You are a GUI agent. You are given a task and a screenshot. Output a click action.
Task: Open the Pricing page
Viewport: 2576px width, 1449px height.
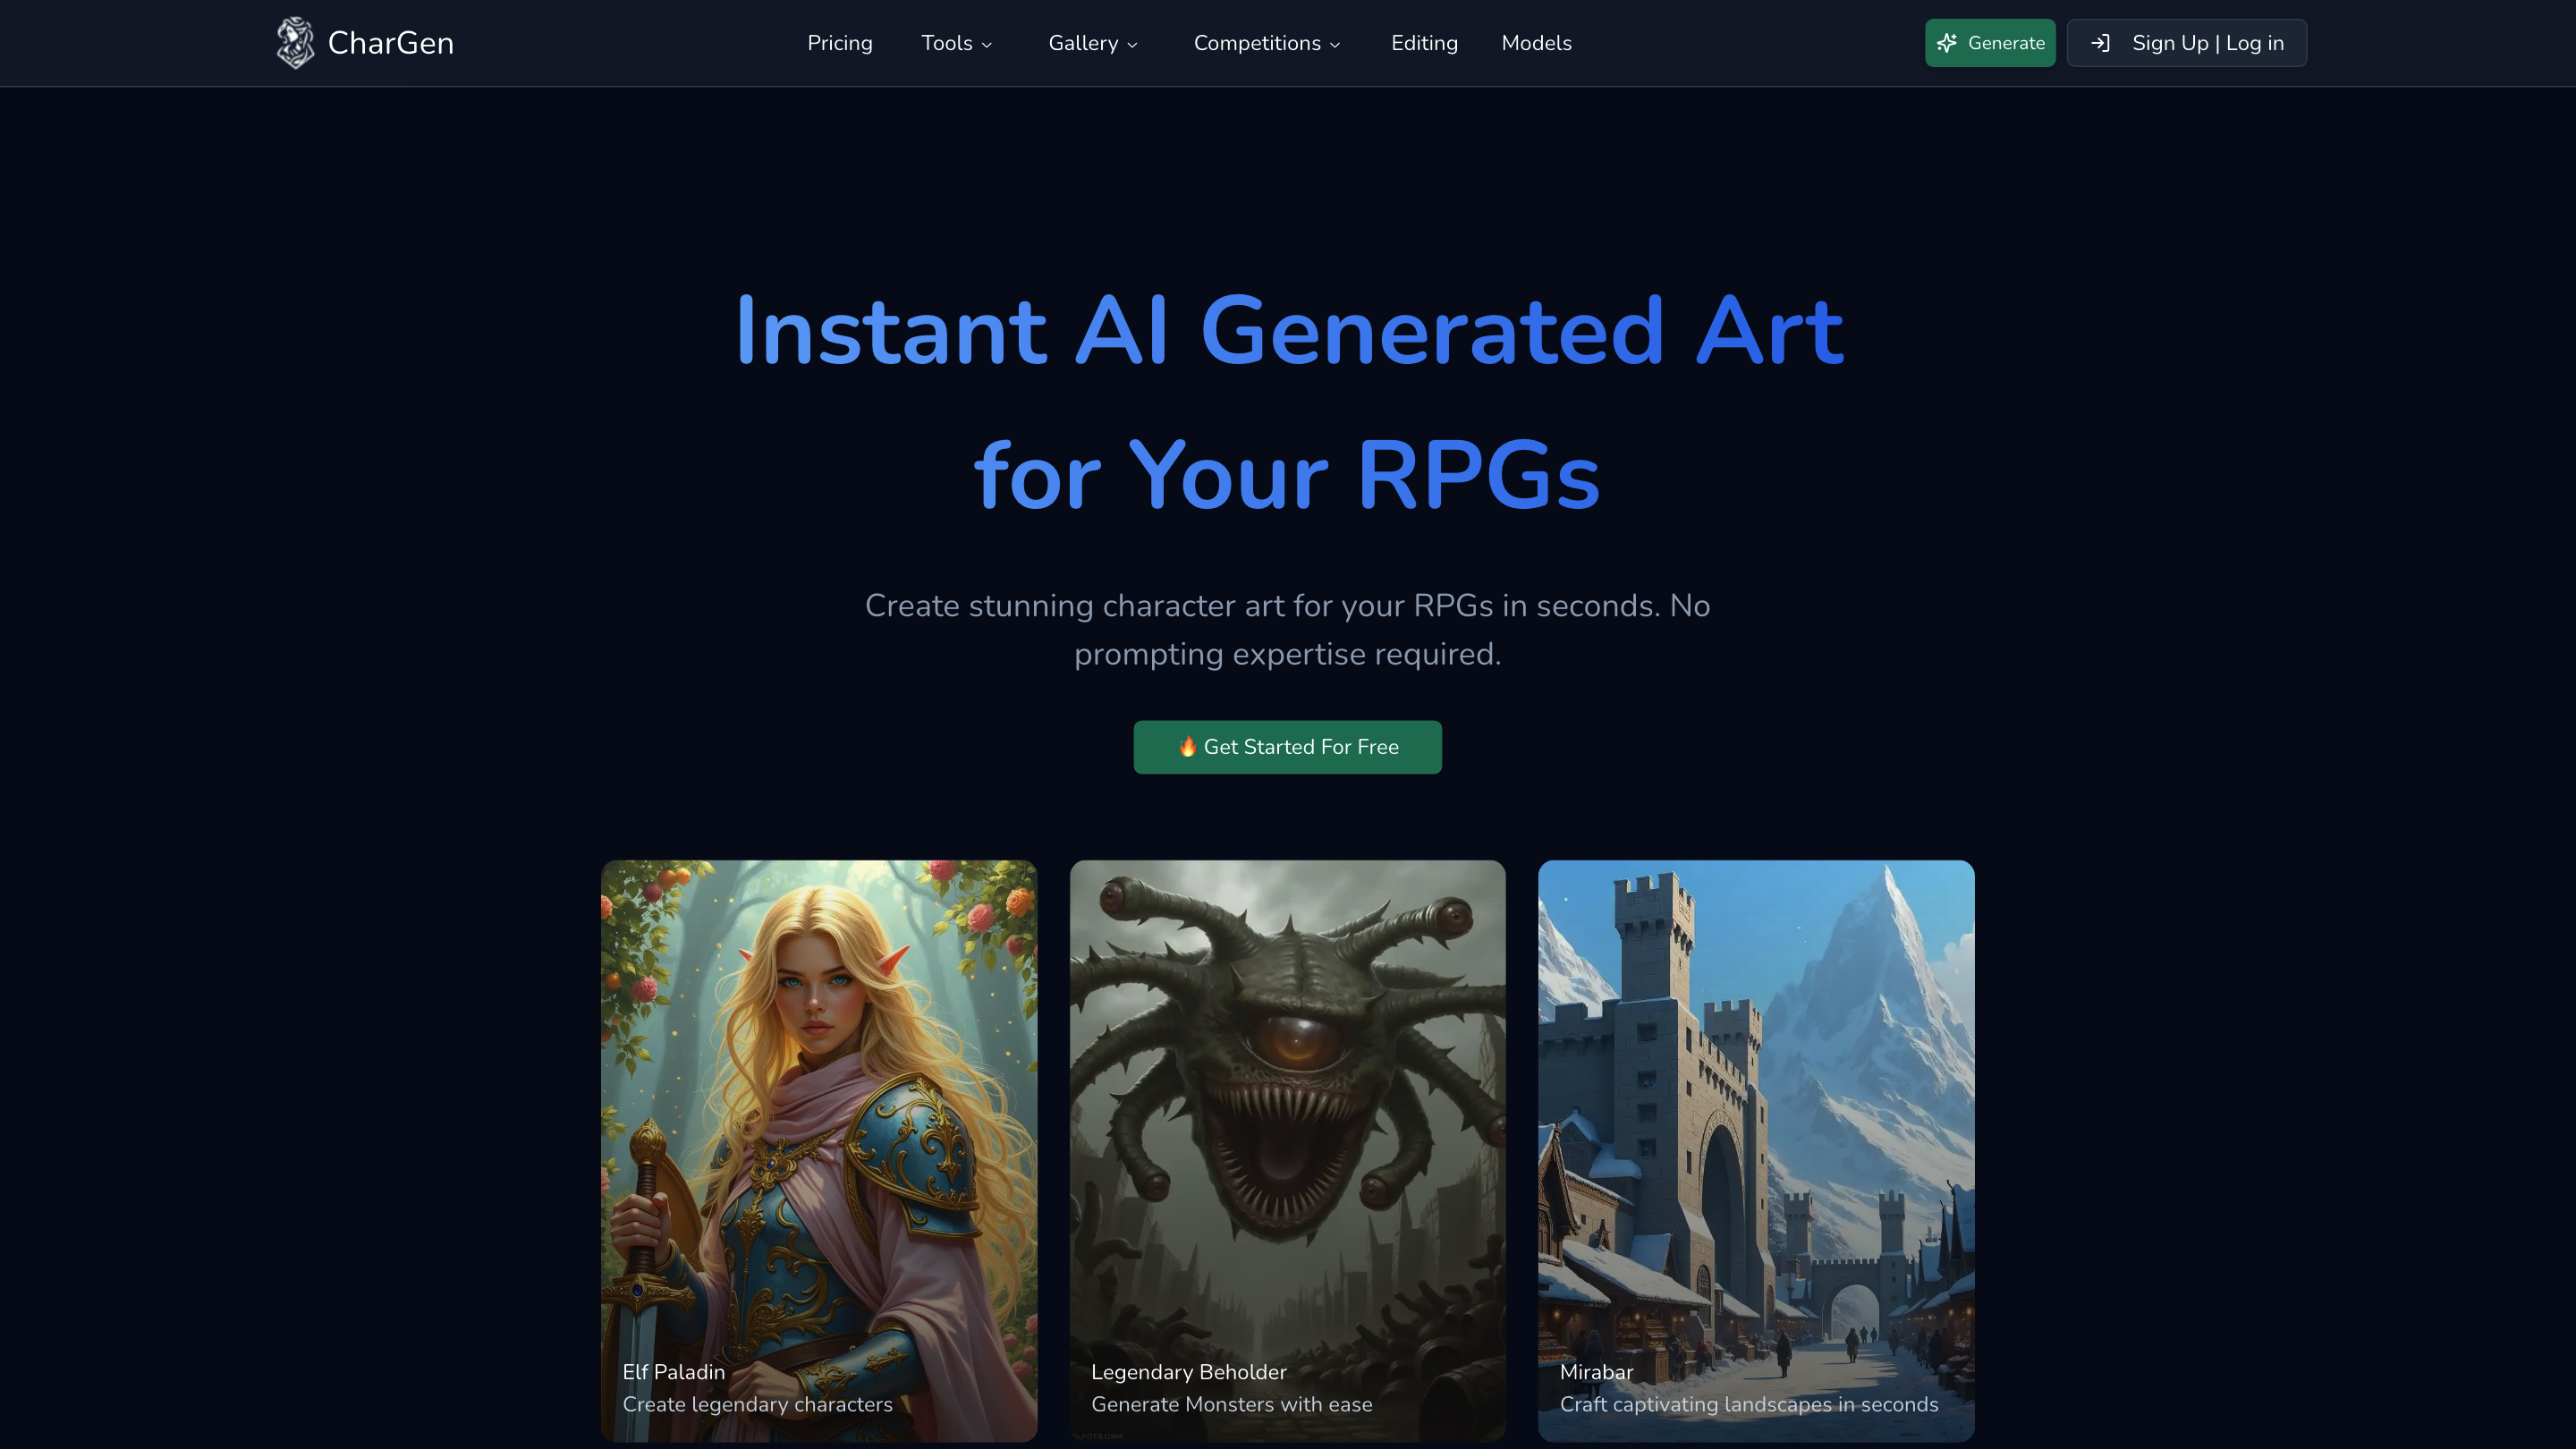tap(840, 43)
